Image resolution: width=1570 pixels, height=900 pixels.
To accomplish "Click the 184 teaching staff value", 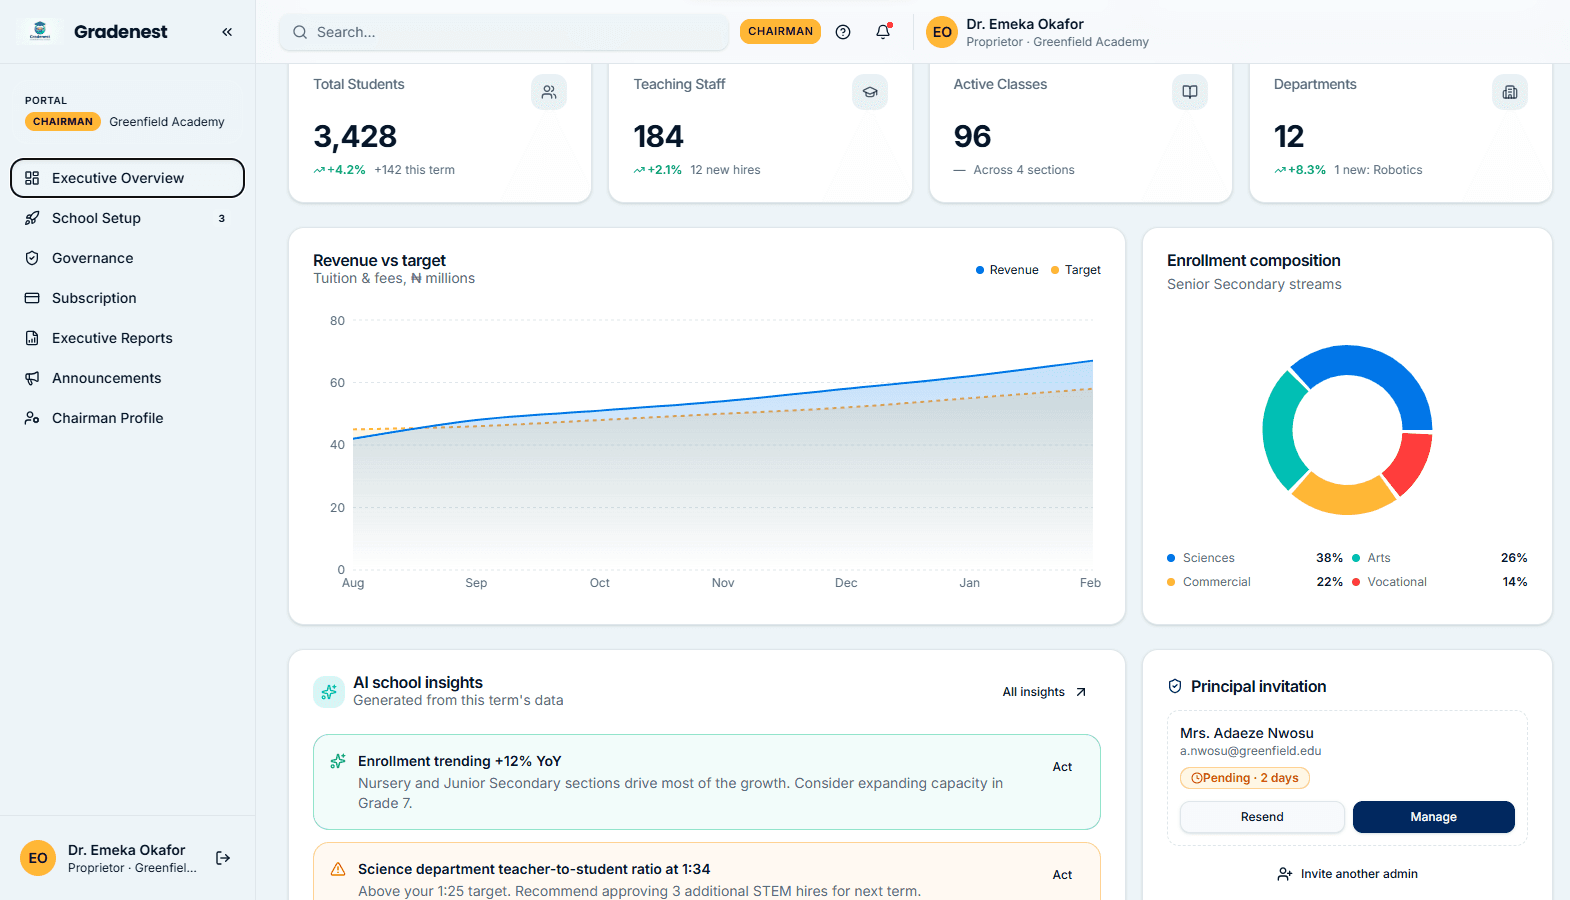I will click(x=658, y=136).
